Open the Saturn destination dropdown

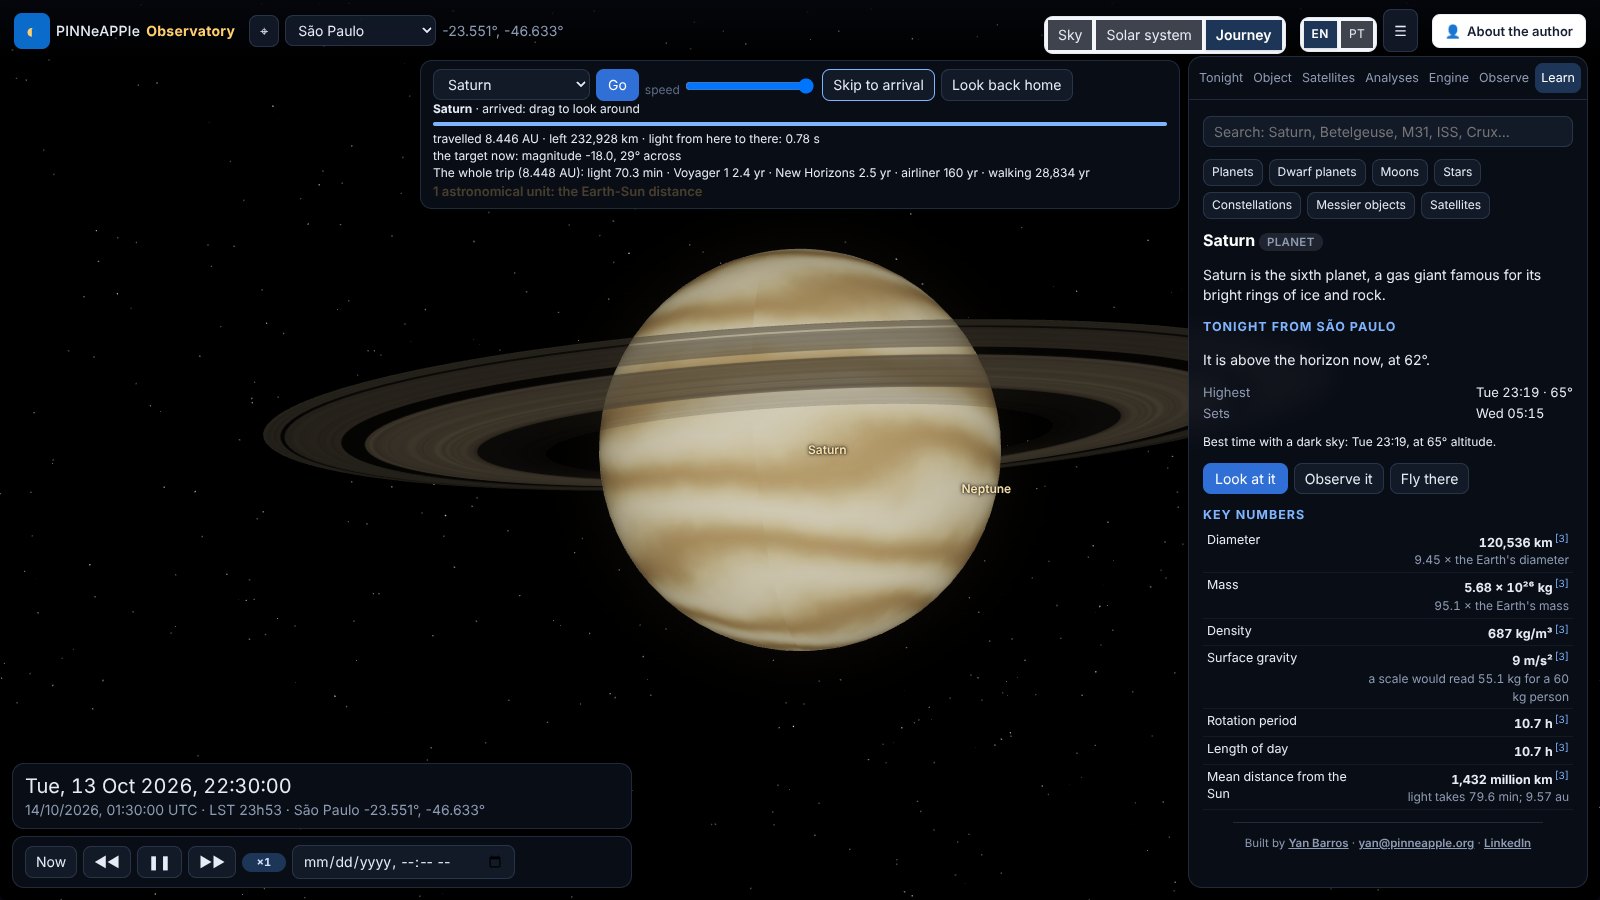511,85
